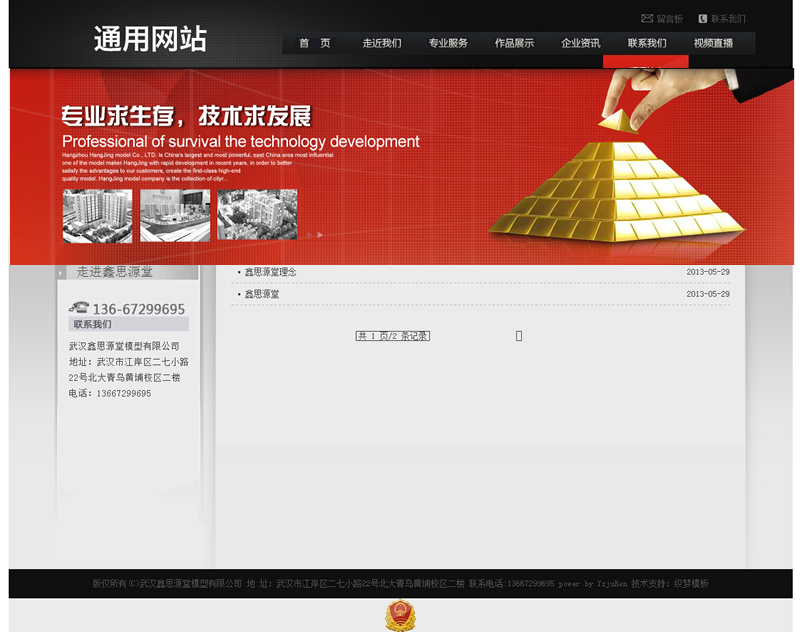Click the pagination box 共1页/2条记录

coord(393,336)
